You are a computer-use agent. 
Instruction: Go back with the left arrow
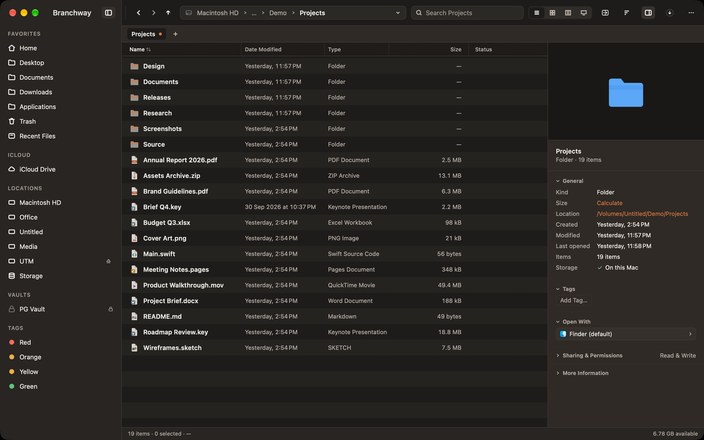pos(138,13)
